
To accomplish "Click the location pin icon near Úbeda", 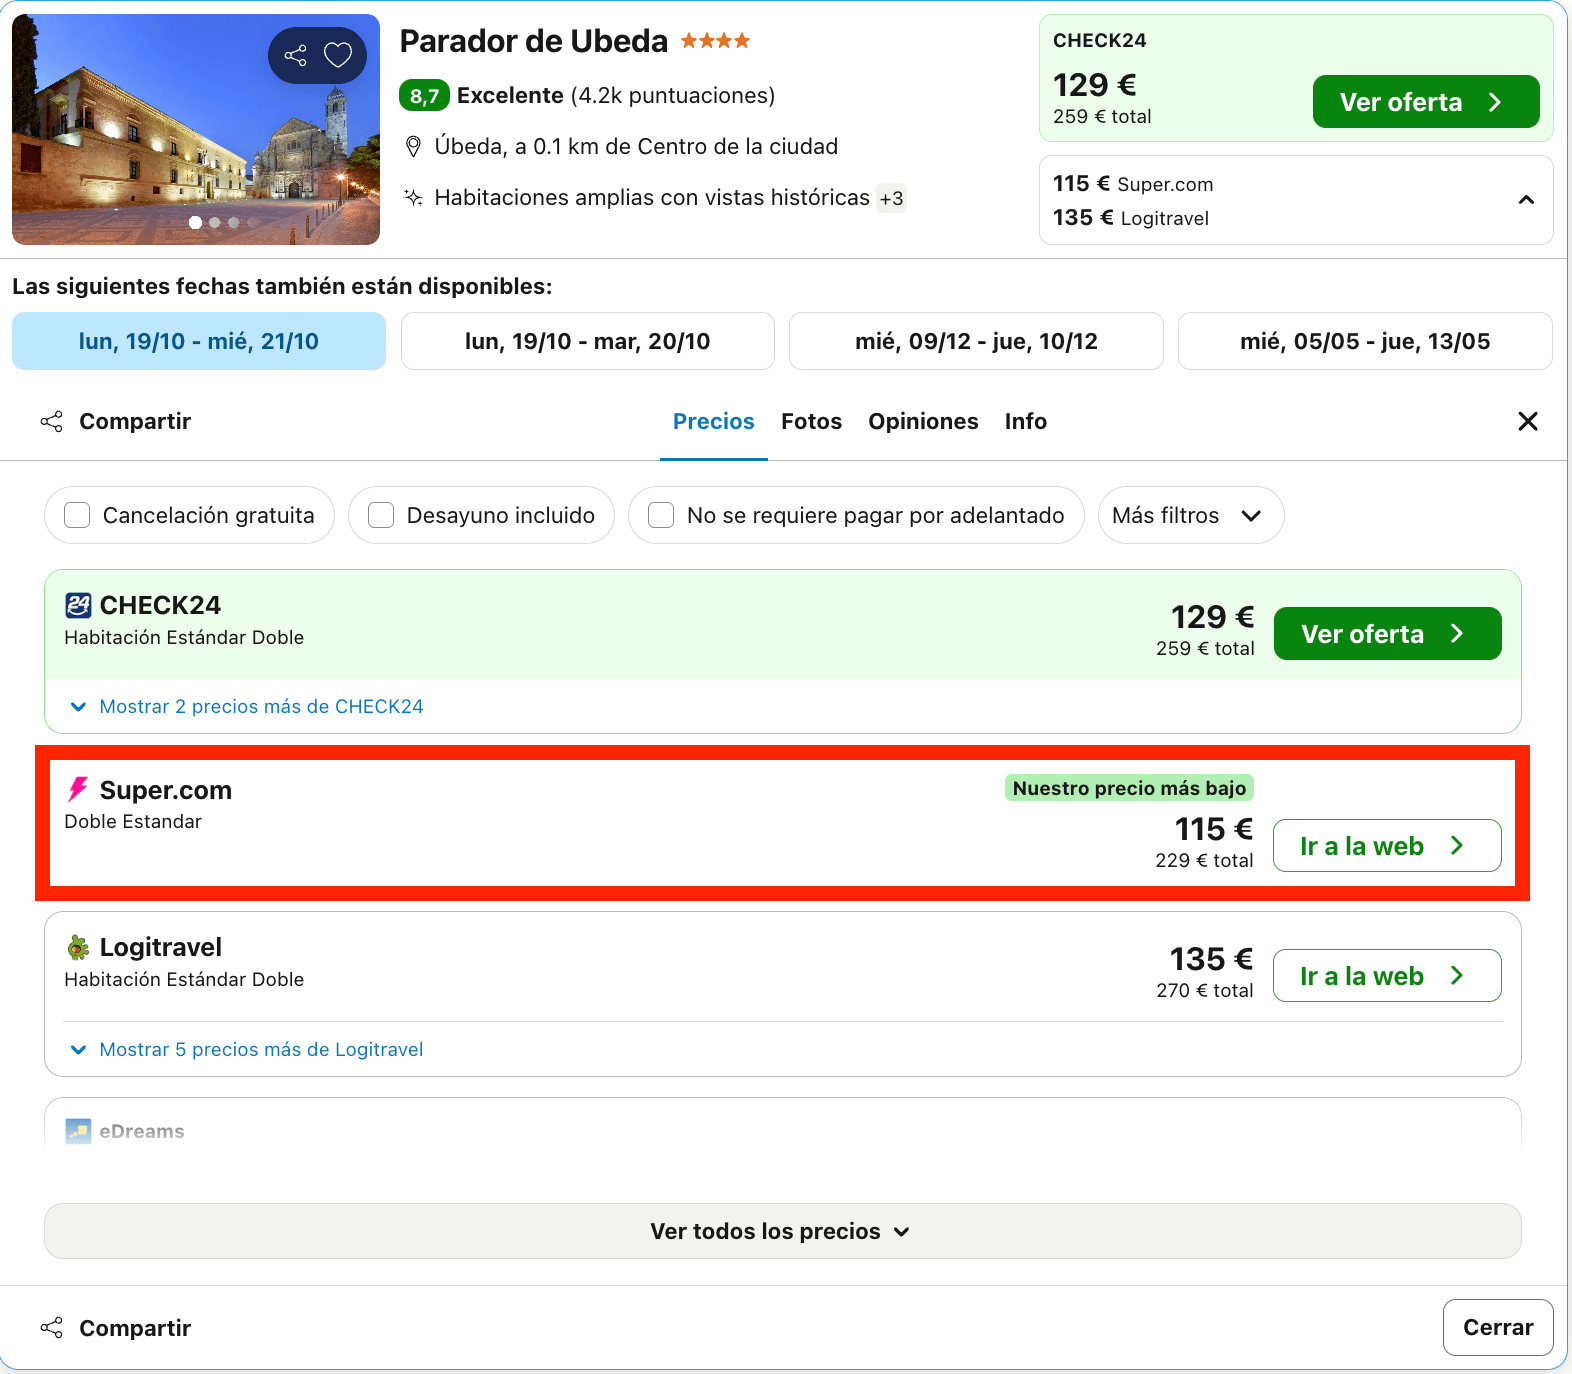I will (x=413, y=147).
